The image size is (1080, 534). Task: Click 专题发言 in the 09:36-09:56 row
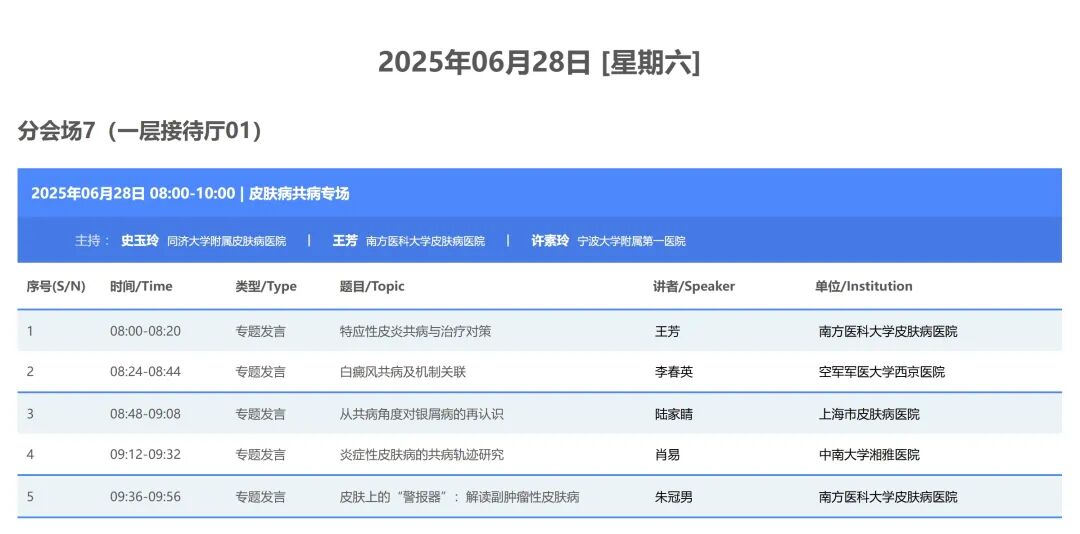[260, 497]
